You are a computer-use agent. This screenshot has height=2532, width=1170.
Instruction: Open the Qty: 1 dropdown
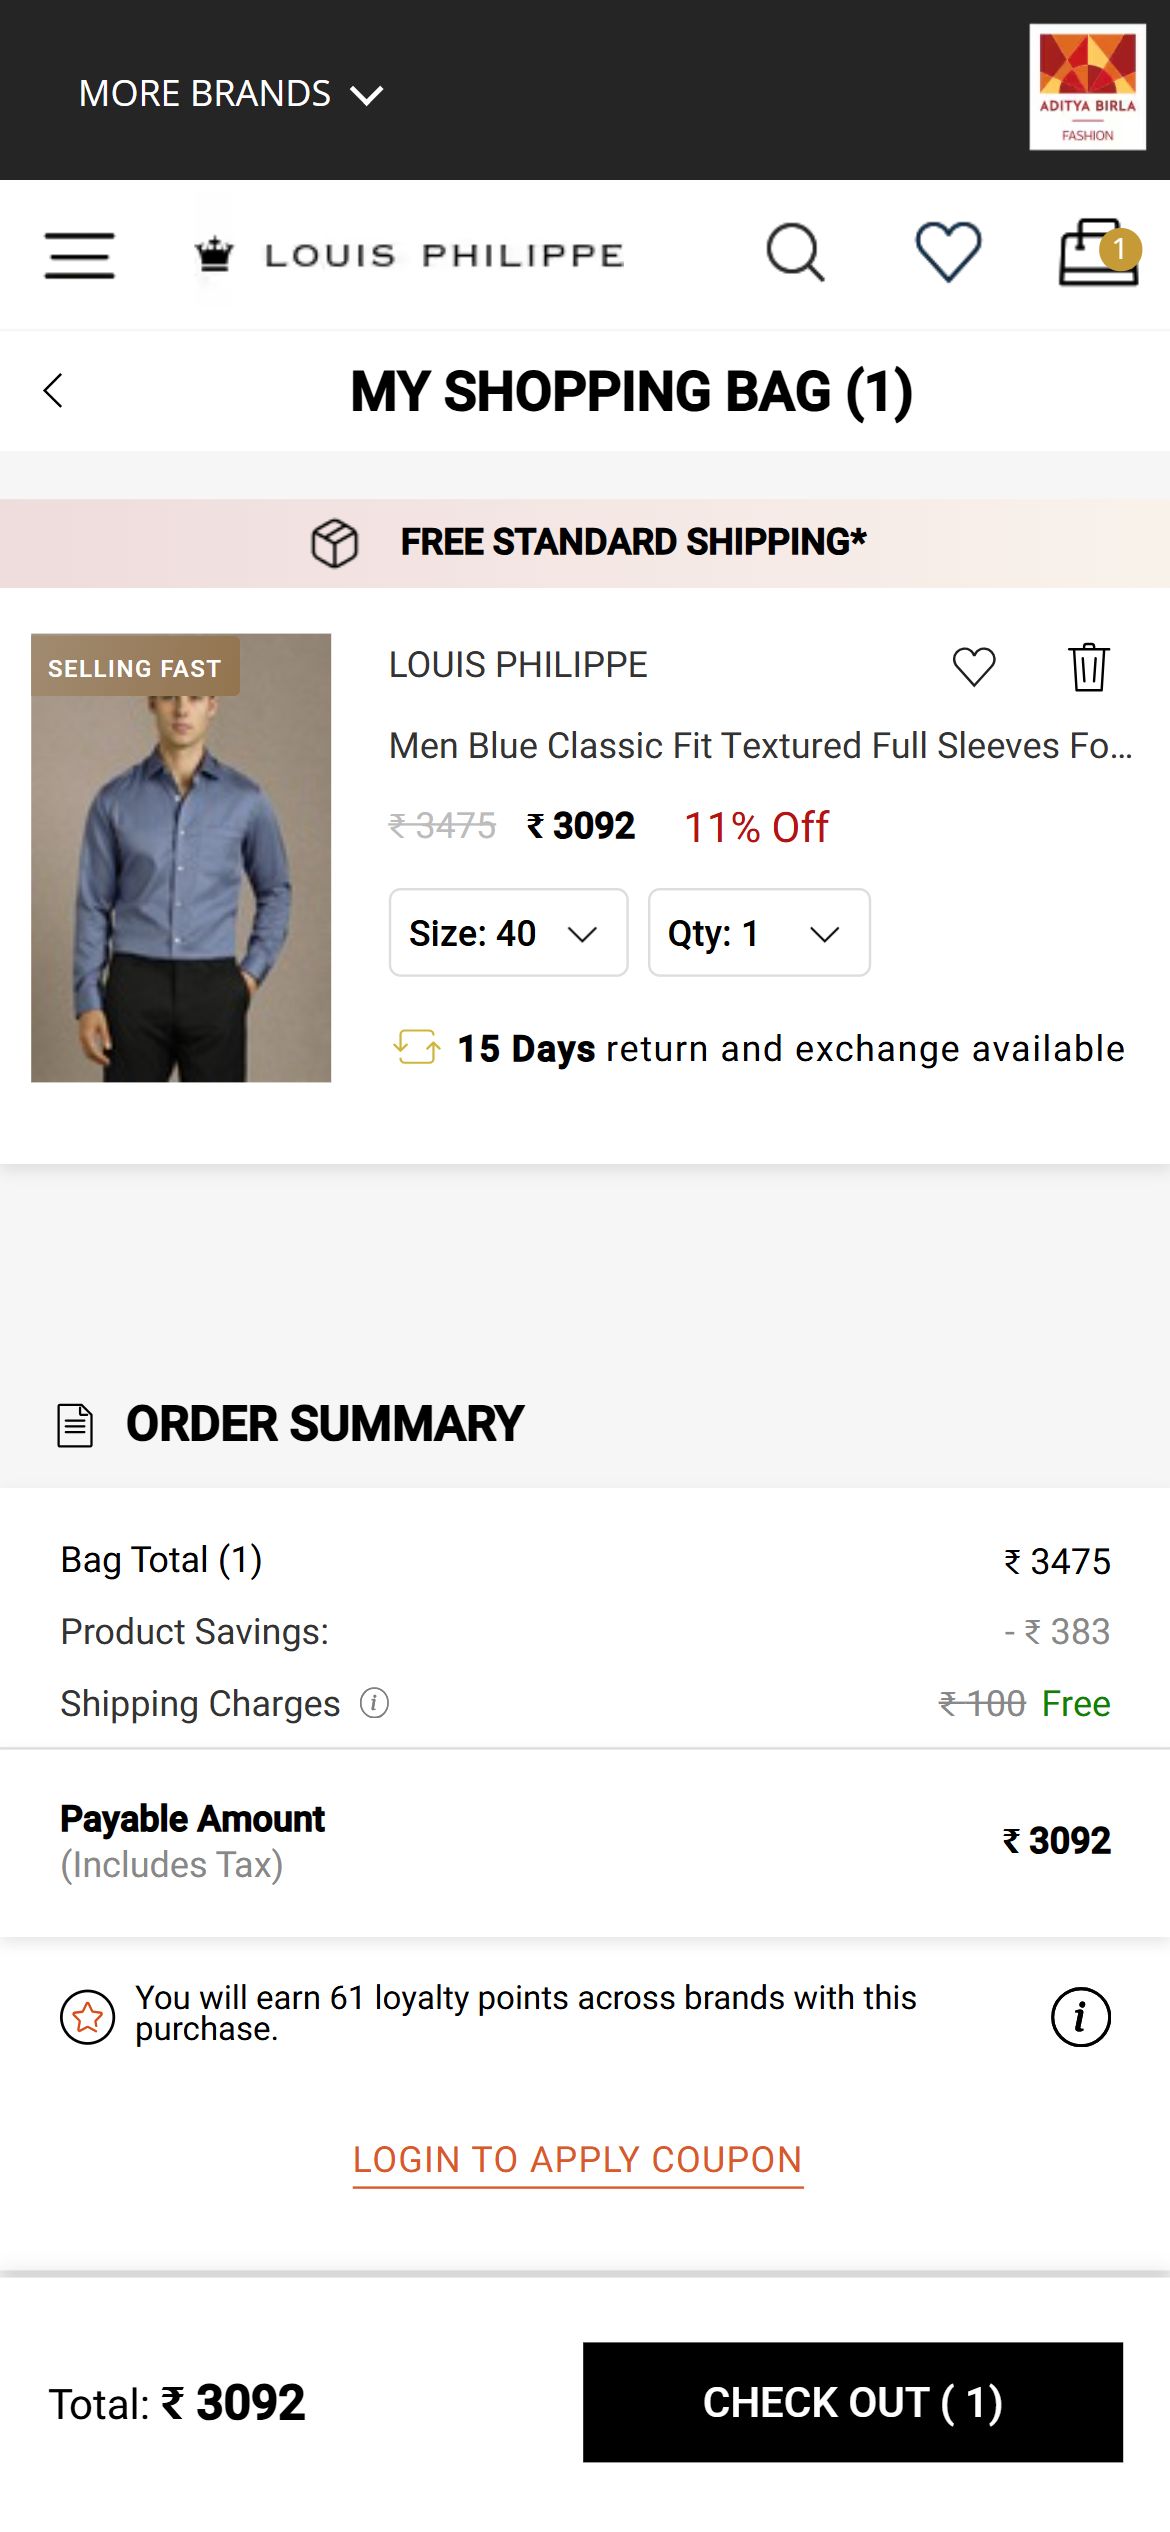pos(759,932)
